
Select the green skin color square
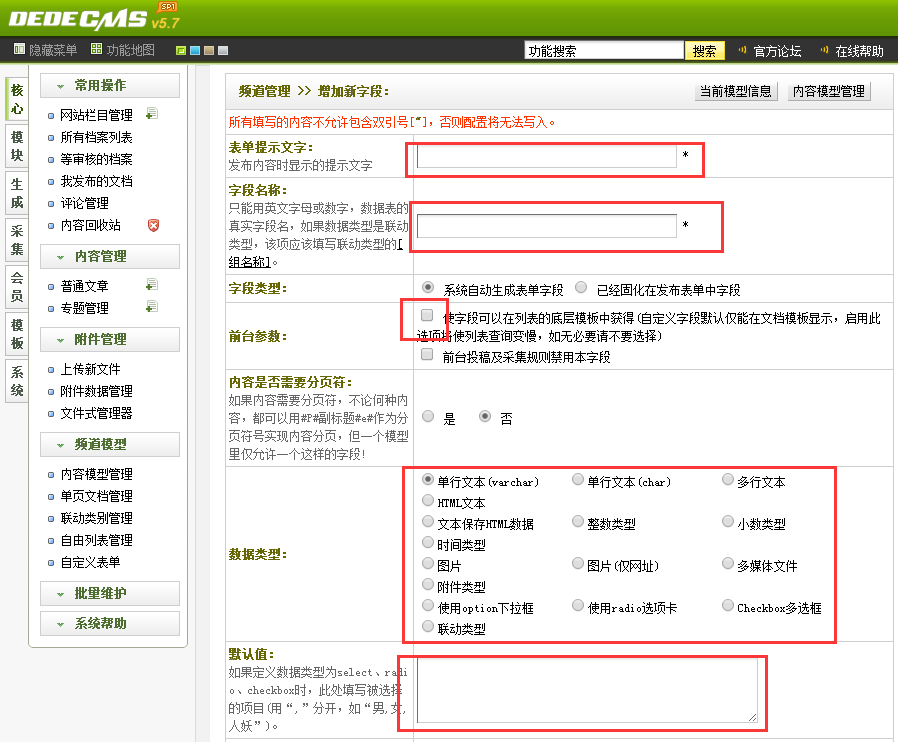pyautogui.click(x=181, y=51)
